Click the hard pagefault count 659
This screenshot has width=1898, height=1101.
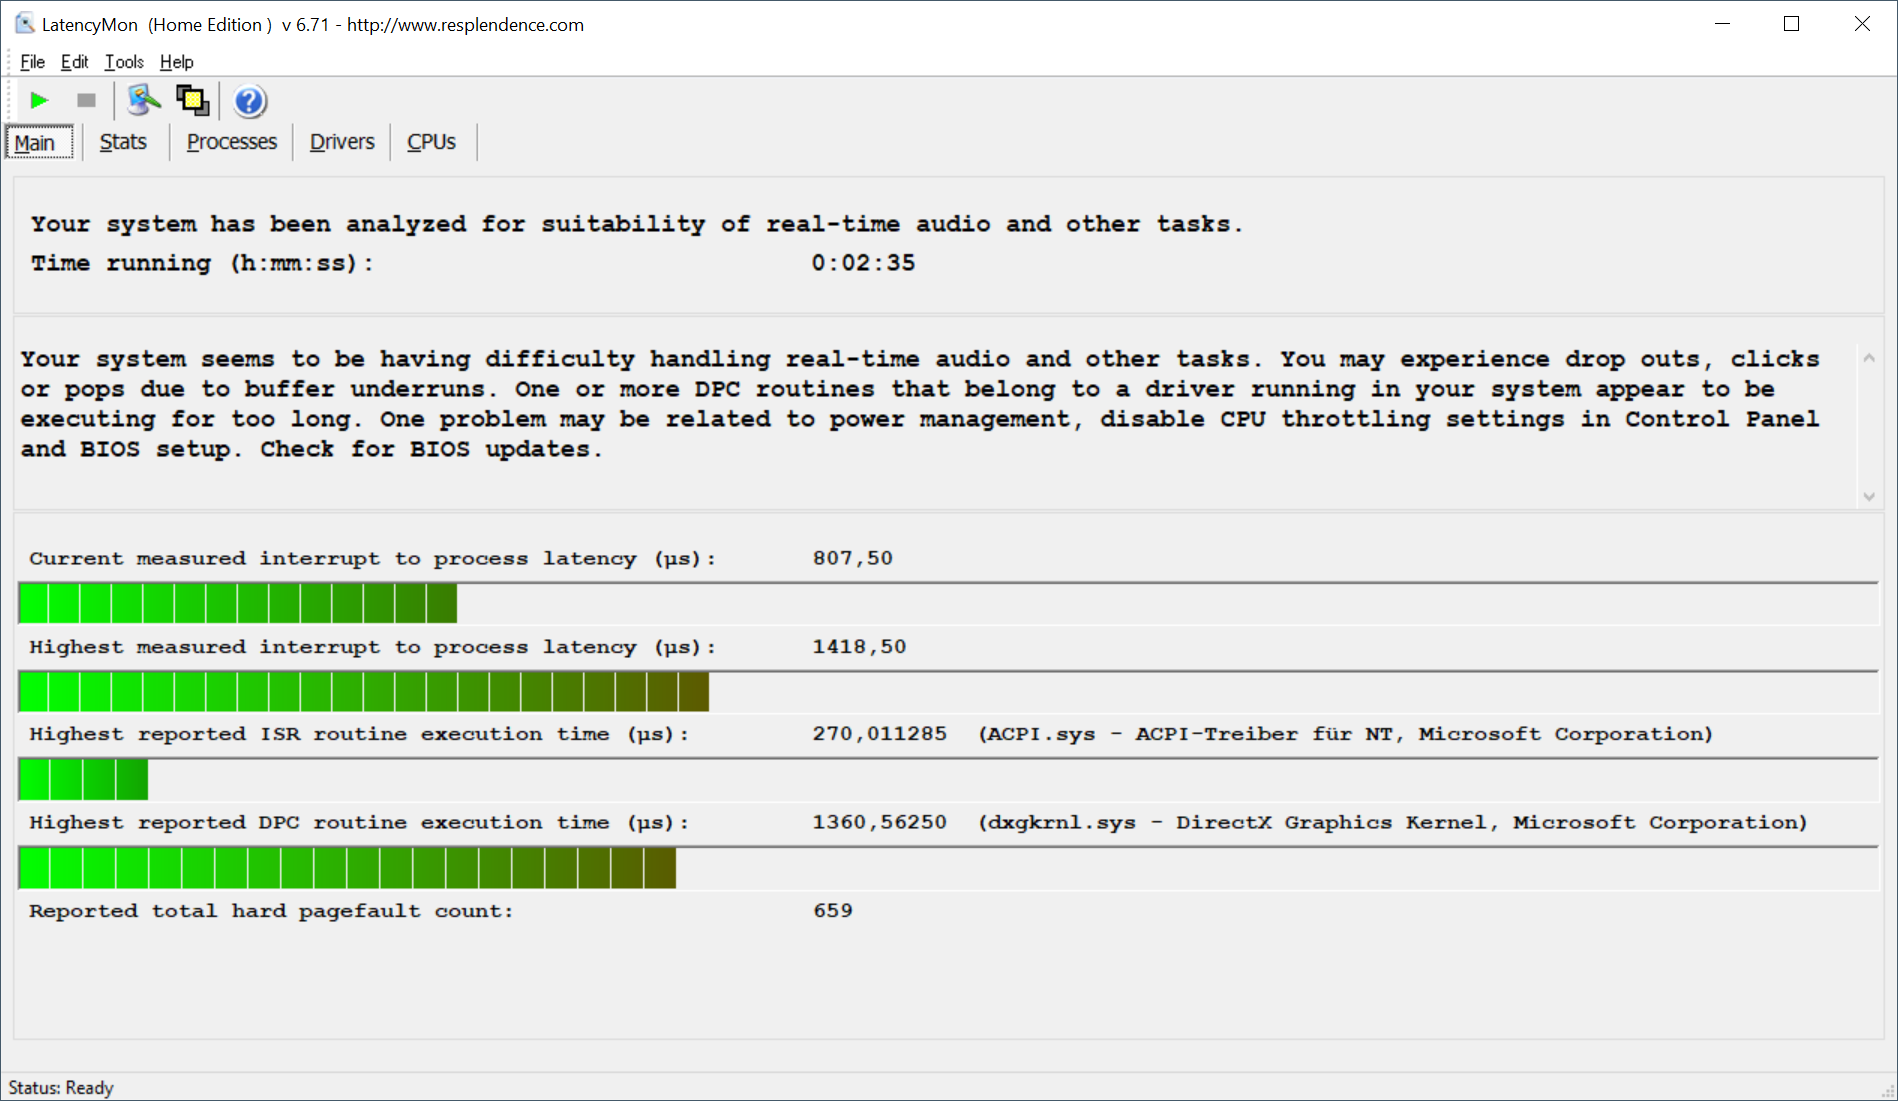[x=833, y=911]
